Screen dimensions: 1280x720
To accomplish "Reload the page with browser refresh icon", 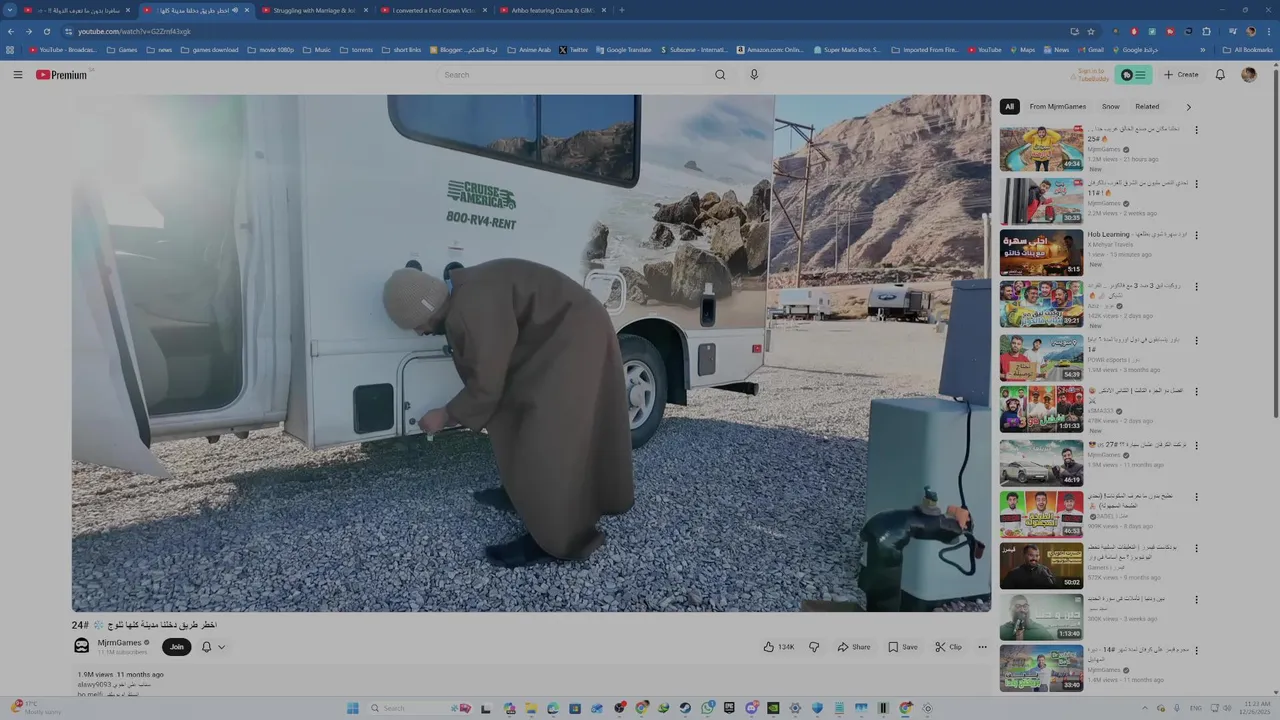I will (46, 31).
